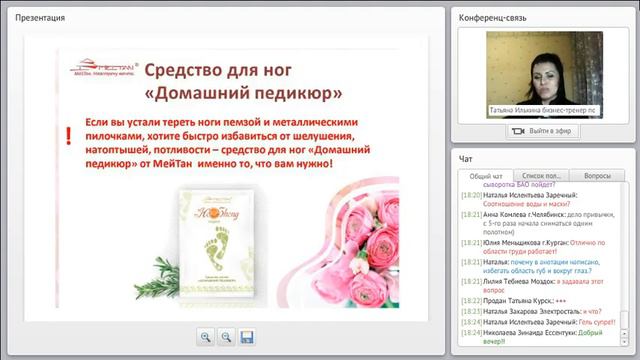Viewport: 640px width, 360px height.
Task: Select the webcam video of Татьяна Ильина
Action: 544,75
